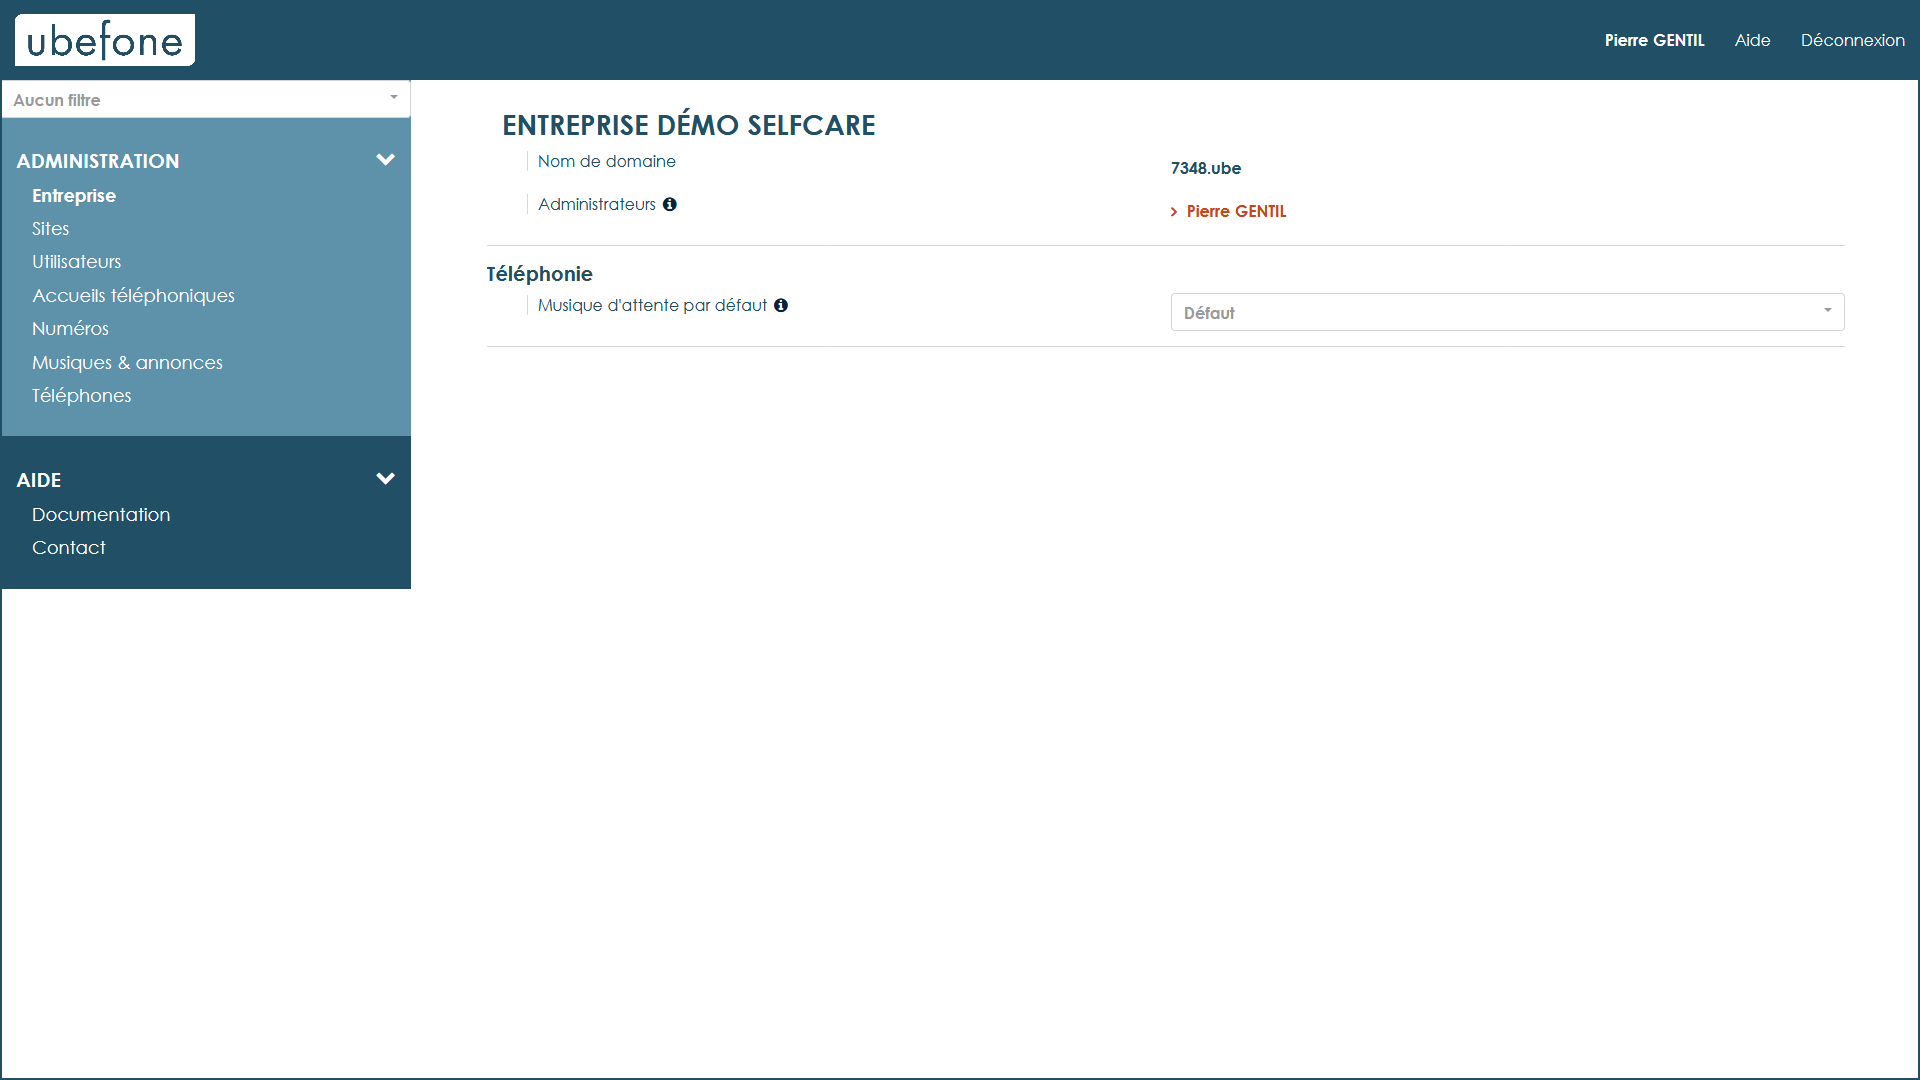Go to Sites in the sidebar

tap(50, 229)
